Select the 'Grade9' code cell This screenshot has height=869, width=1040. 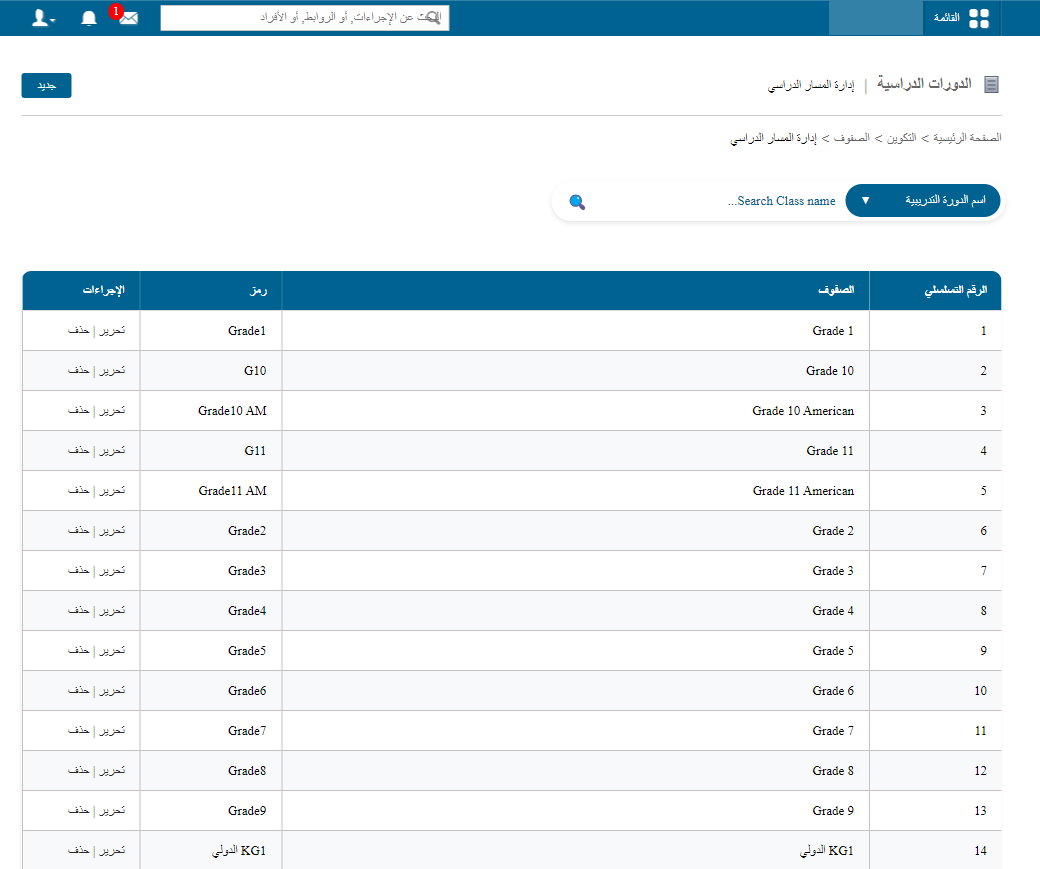pyautogui.click(x=211, y=811)
